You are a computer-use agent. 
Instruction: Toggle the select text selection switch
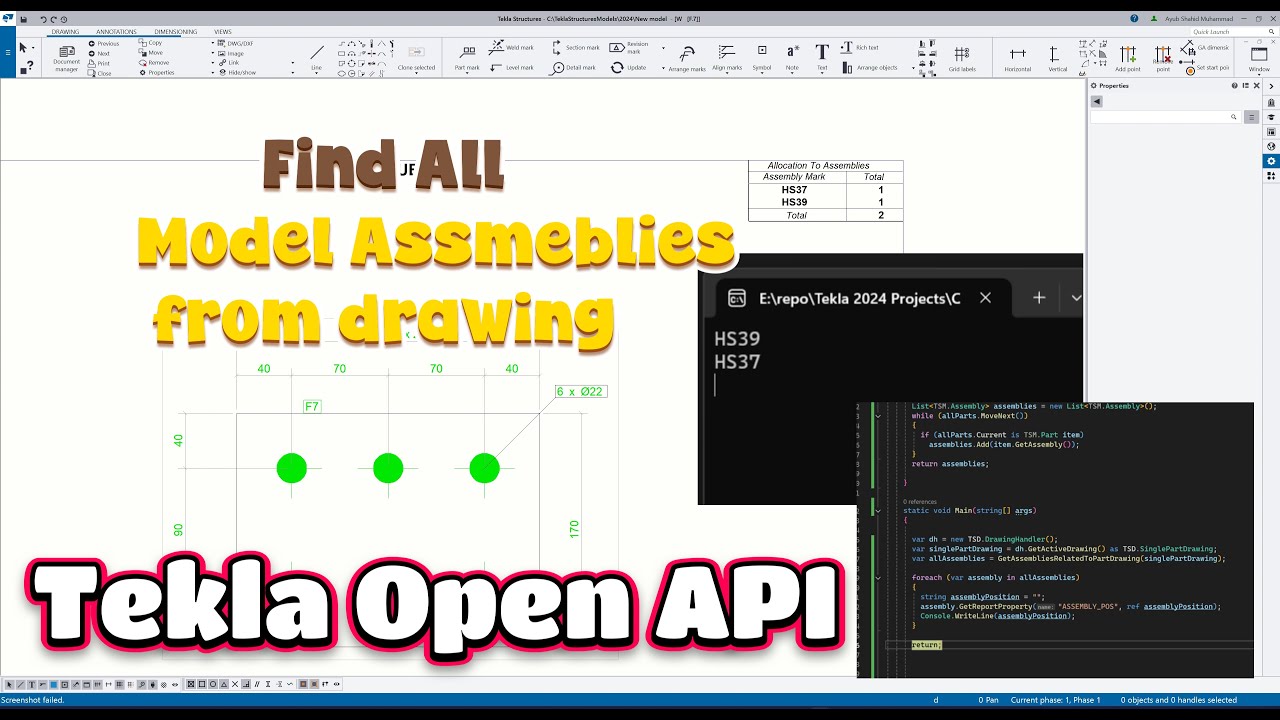pos(31,685)
